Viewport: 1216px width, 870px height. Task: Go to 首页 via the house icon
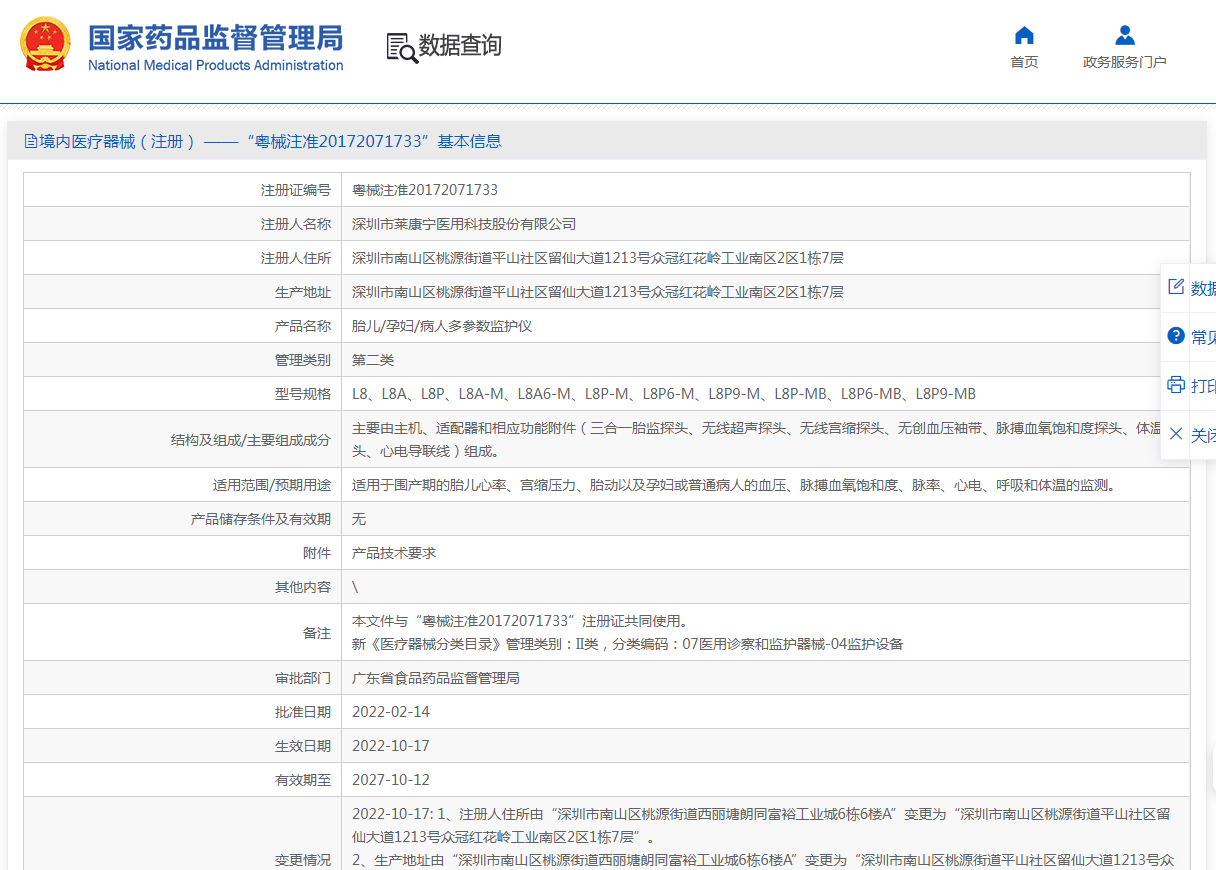[1024, 36]
